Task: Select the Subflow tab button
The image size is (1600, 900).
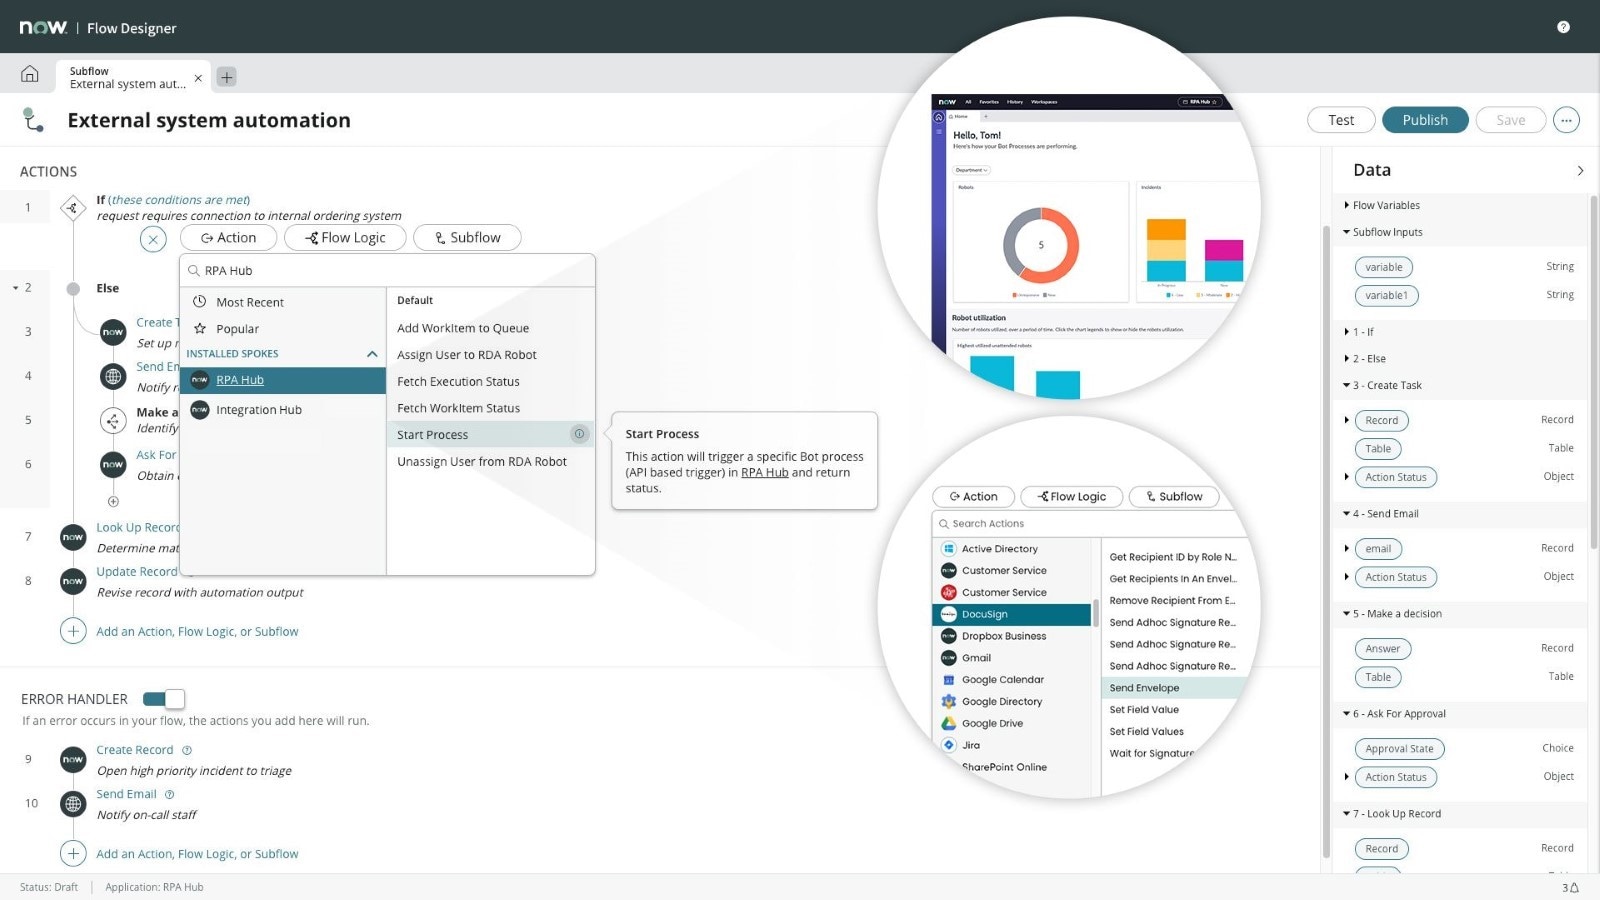Action: click(467, 238)
